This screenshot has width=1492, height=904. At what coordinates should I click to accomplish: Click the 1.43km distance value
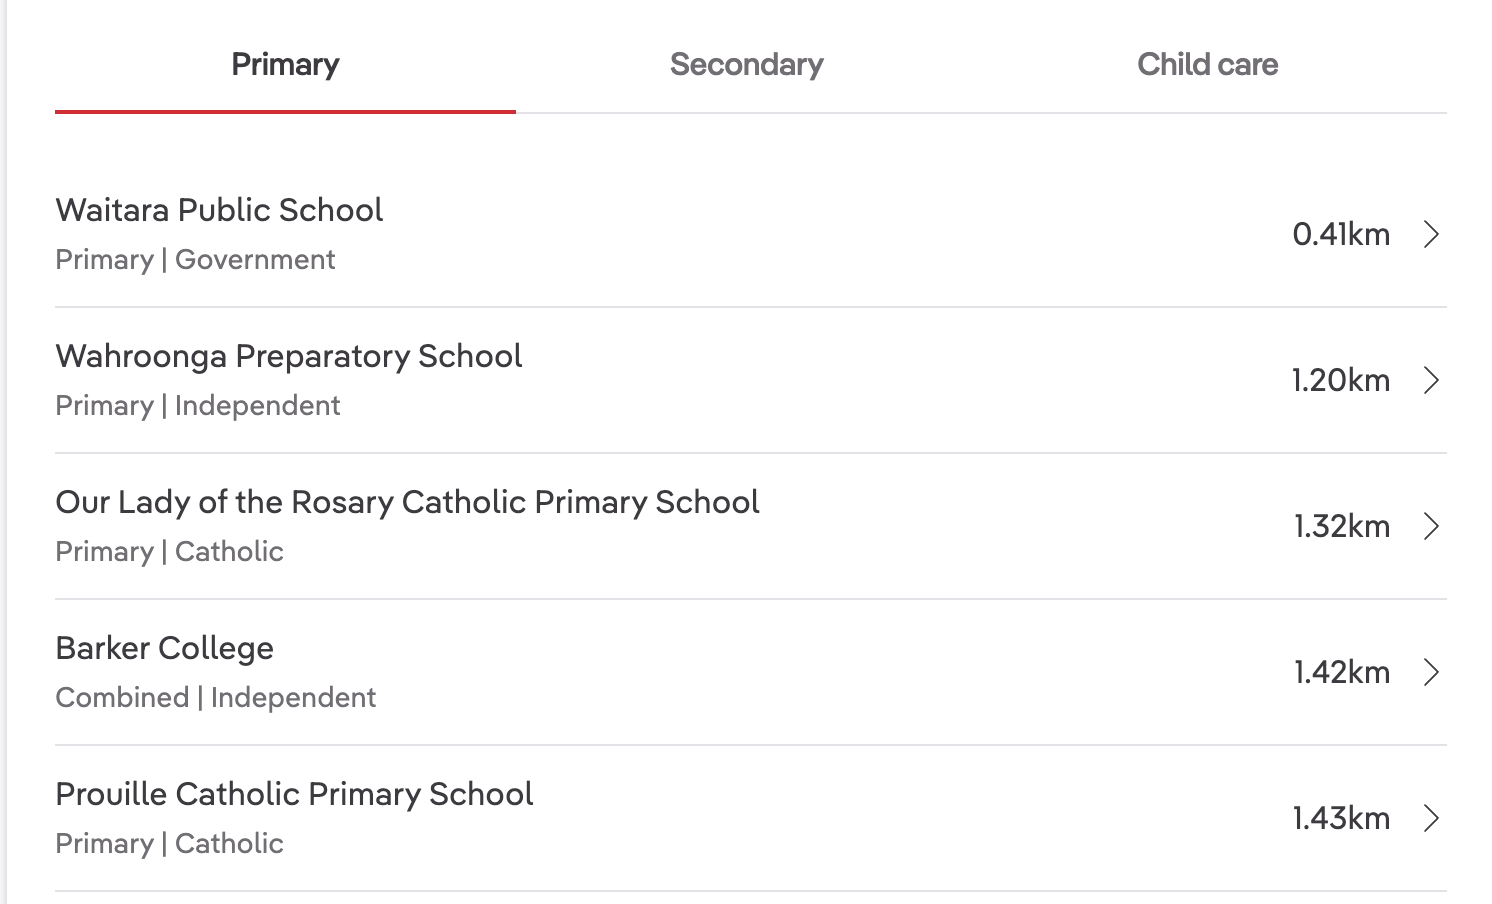click(x=1341, y=819)
